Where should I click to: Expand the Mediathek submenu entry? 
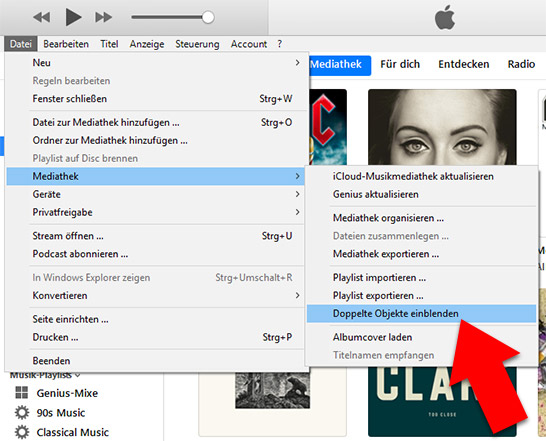tap(155, 176)
